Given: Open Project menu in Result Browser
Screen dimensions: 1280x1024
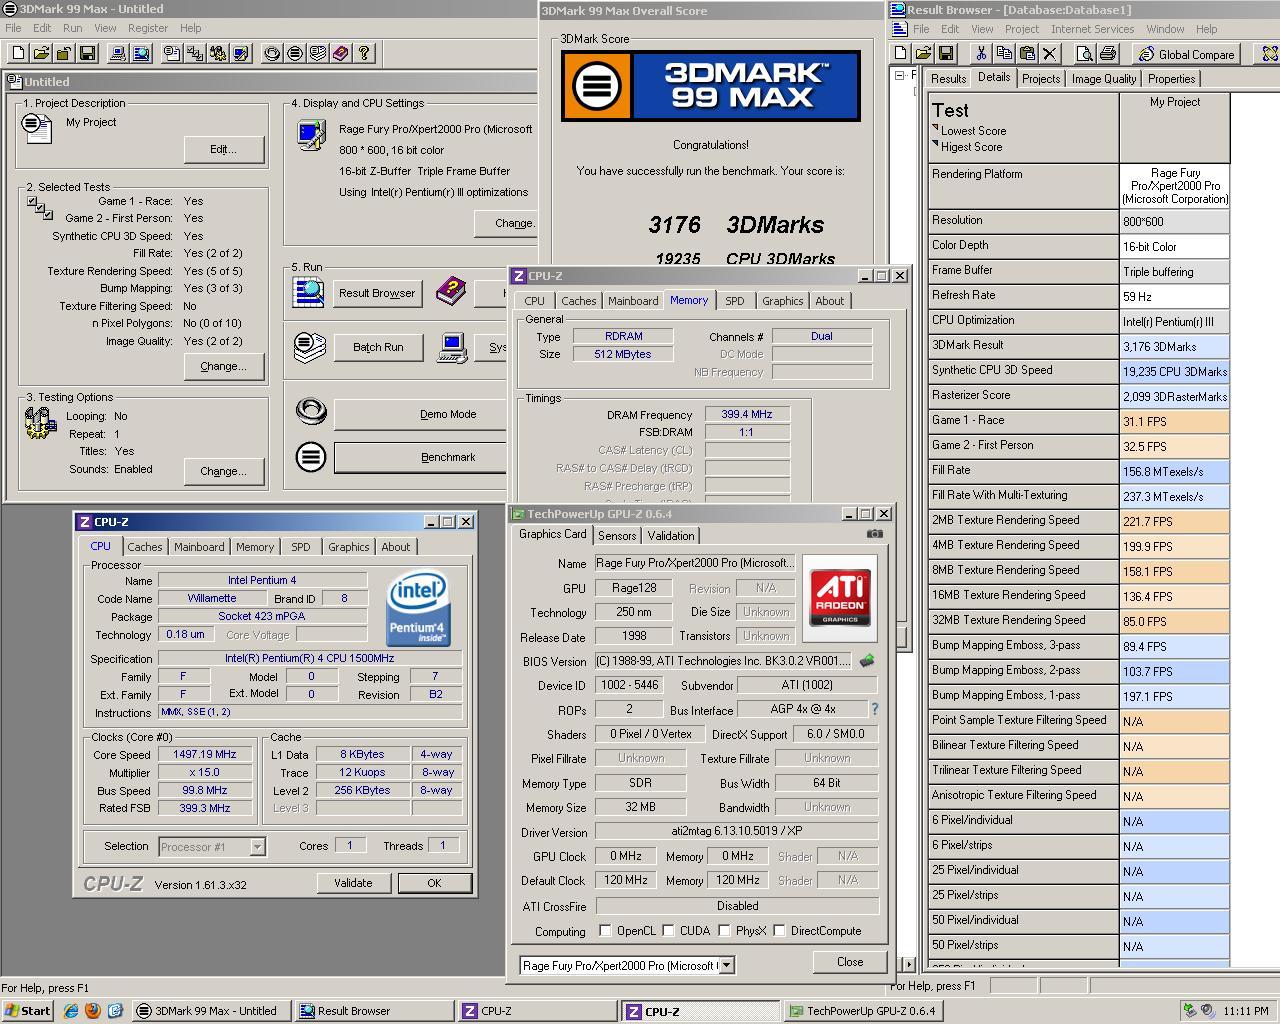Looking at the screenshot, I should click(1021, 29).
